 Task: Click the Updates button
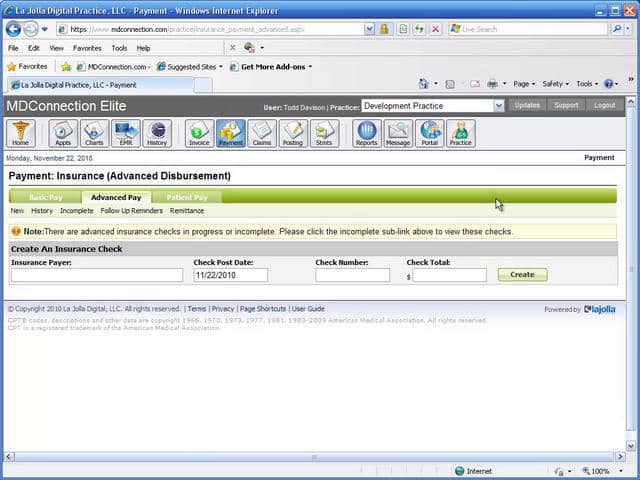coord(527,105)
